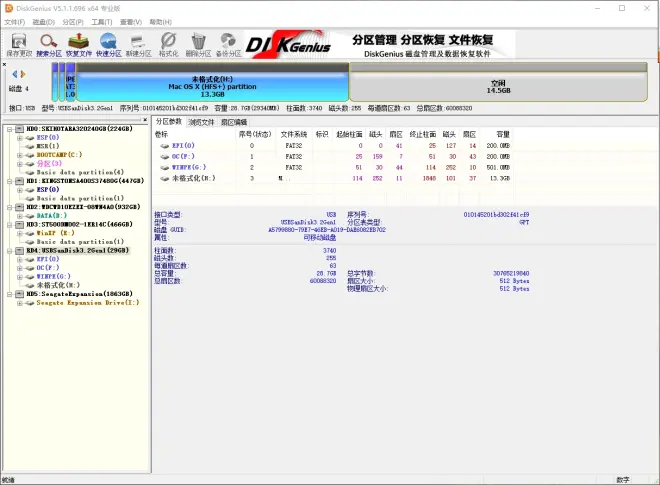Collapse the HD1 KINGSTON disk node

[9, 181]
